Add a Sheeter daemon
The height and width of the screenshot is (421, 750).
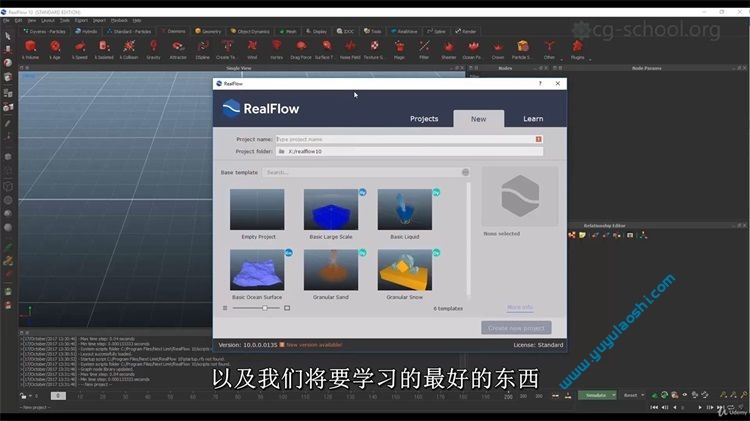(449, 49)
